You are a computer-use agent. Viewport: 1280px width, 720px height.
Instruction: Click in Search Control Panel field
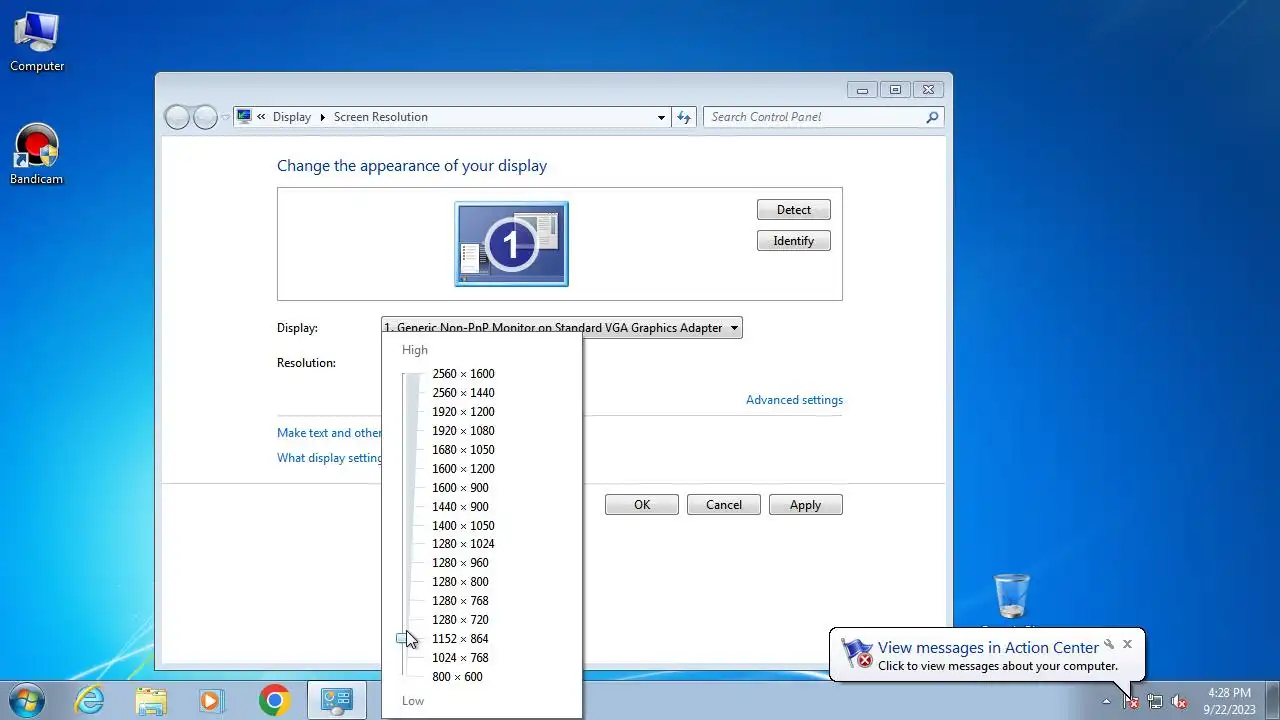[x=814, y=117]
